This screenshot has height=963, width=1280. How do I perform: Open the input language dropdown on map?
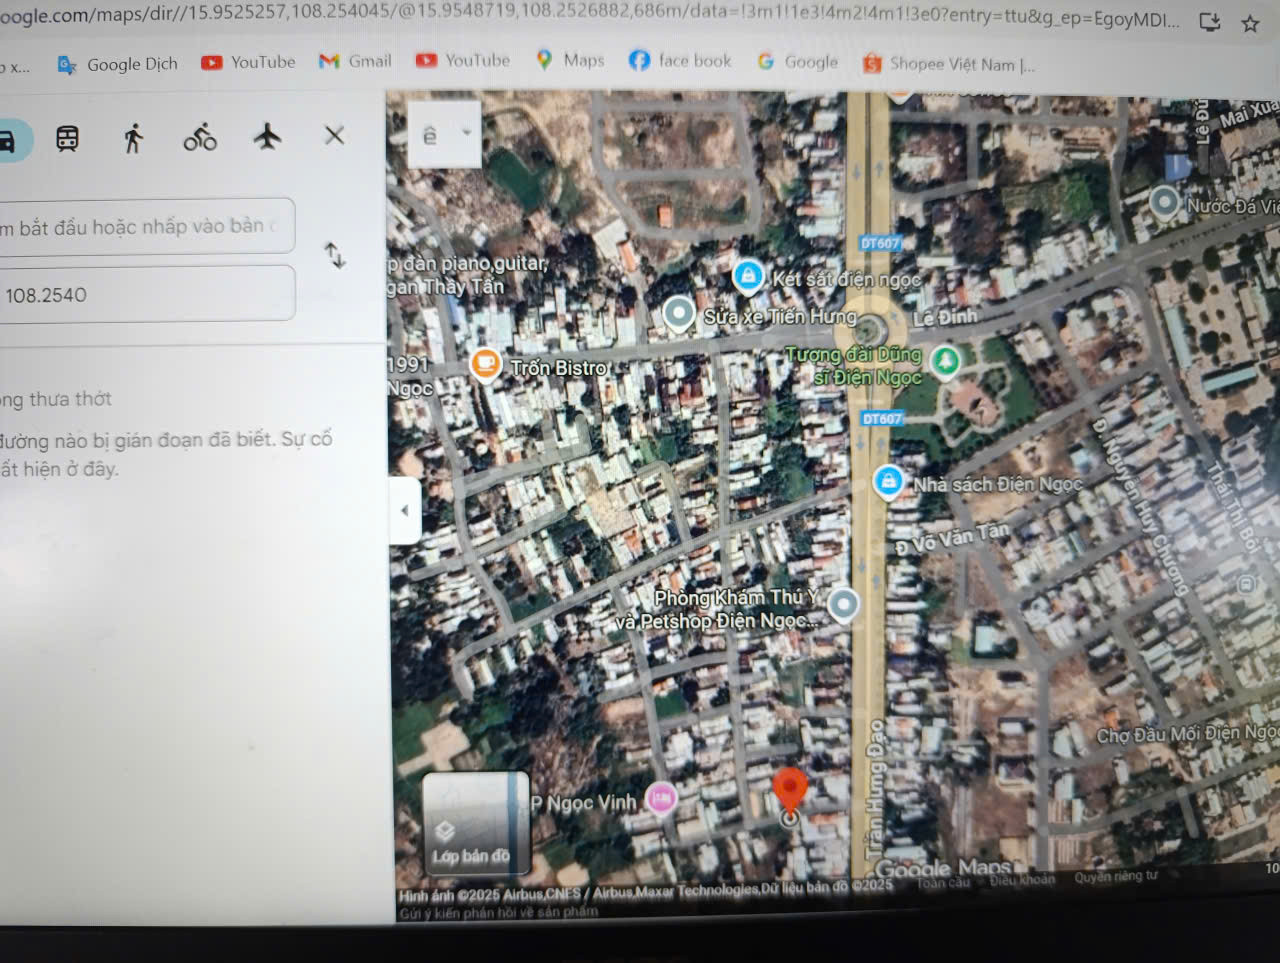[x=444, y=134]
